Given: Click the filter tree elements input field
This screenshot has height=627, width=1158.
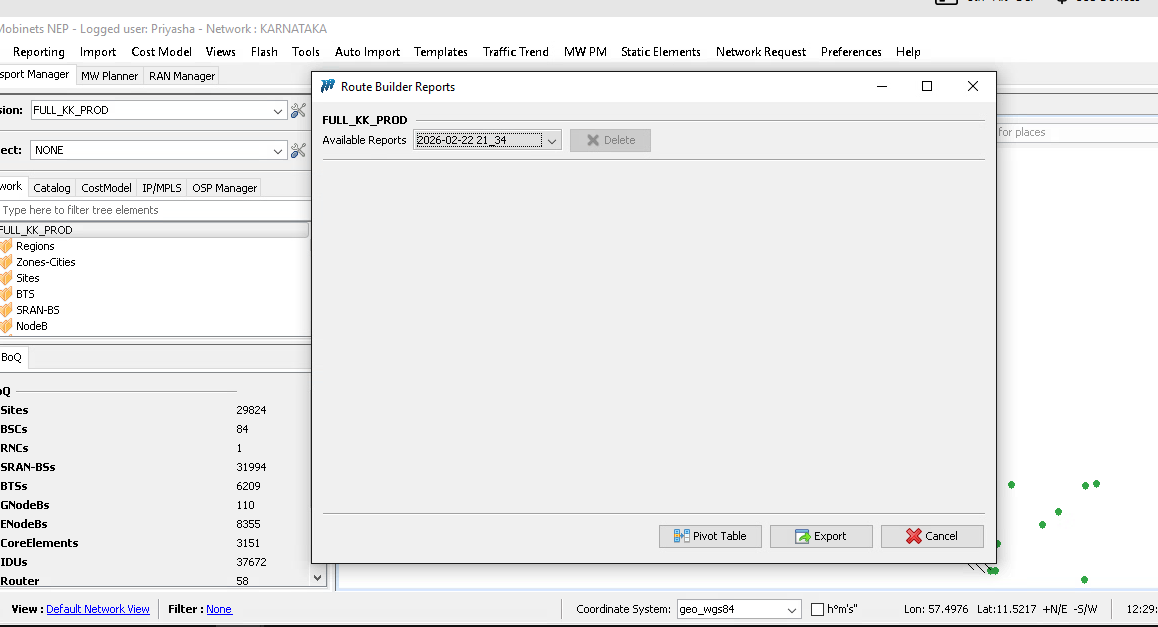Looking at the screenshot, I should point(155,210).
